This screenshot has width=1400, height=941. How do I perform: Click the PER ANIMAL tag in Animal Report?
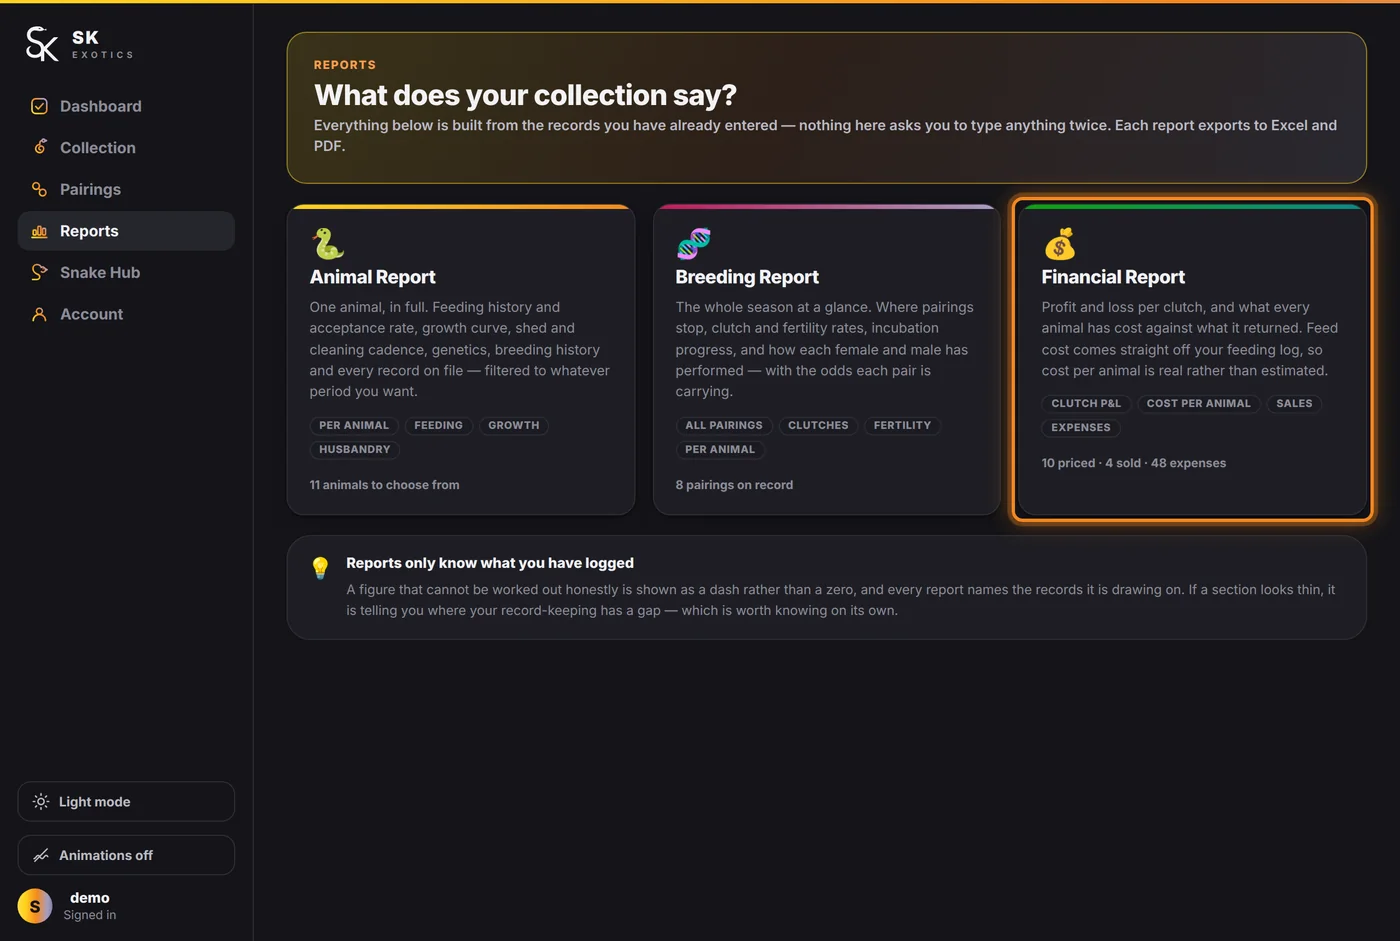pyautogui.click(x=354, y=426)
